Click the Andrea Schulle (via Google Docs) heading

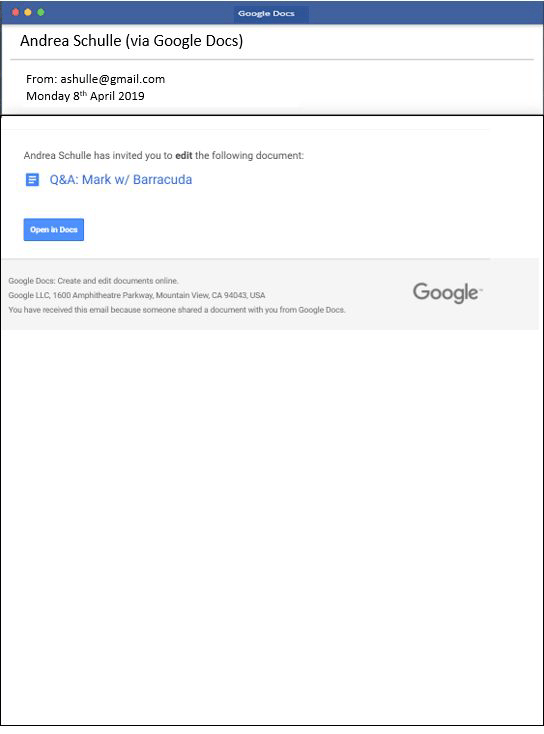pyautogui.click(x=132, y=41)
